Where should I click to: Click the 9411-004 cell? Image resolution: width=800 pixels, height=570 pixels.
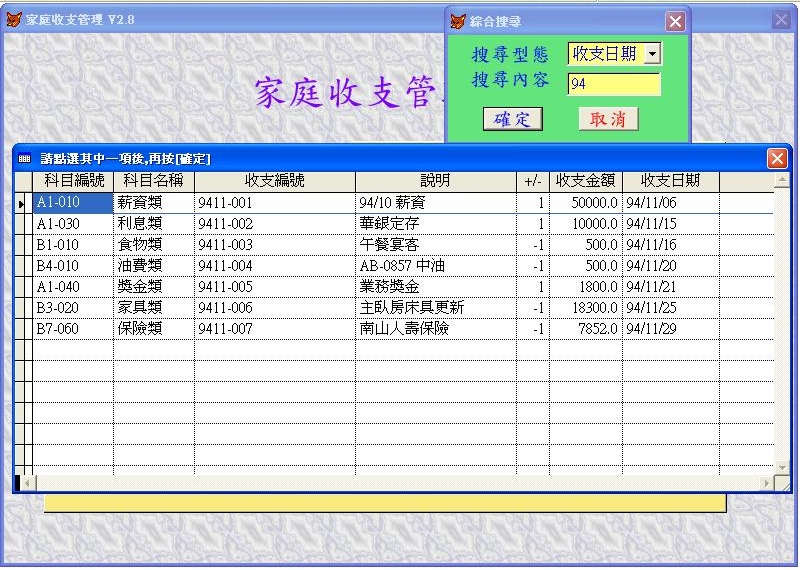click(x=274, y=266)
